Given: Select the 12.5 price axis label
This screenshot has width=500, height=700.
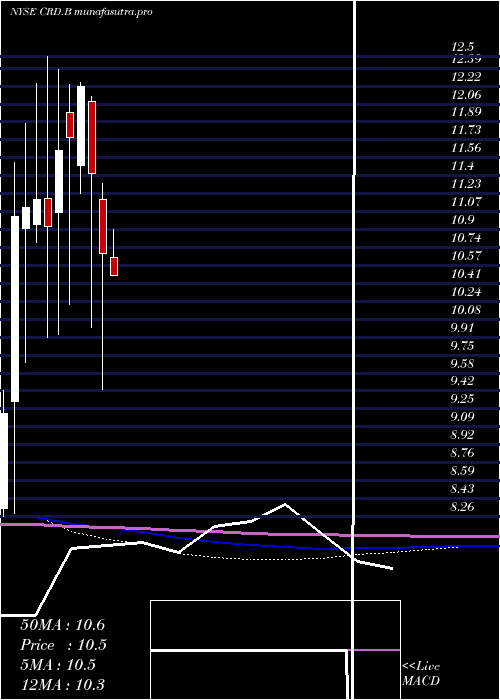Looking at the screenshot, I should [x=462, y=46].
